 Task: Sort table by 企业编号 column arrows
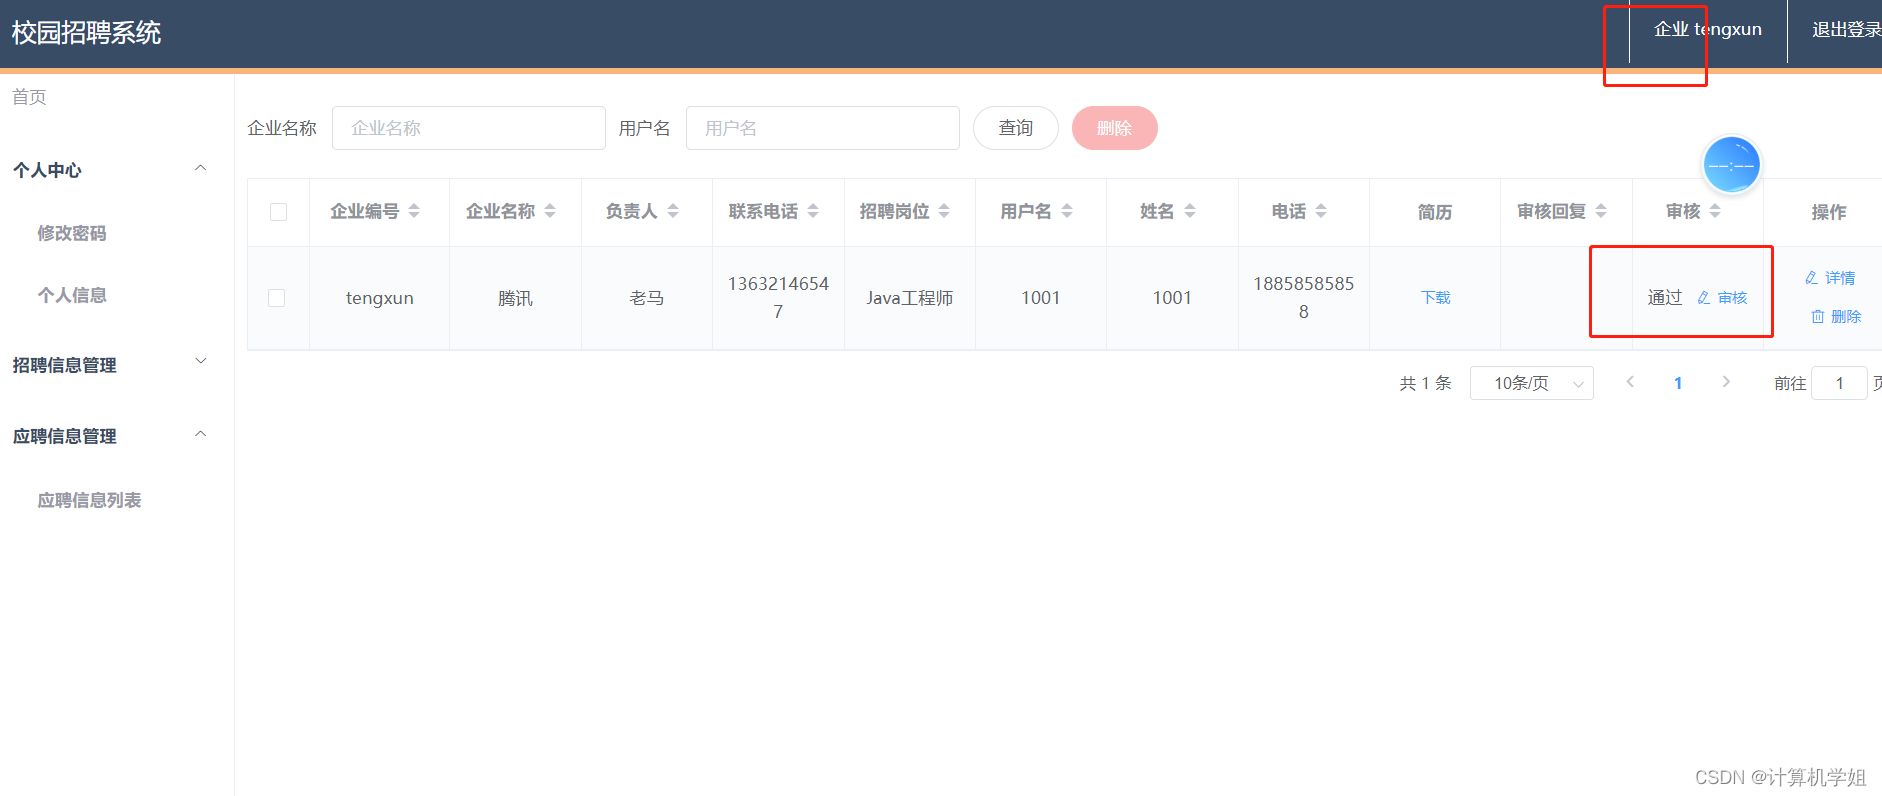click(x=414, y=211)
